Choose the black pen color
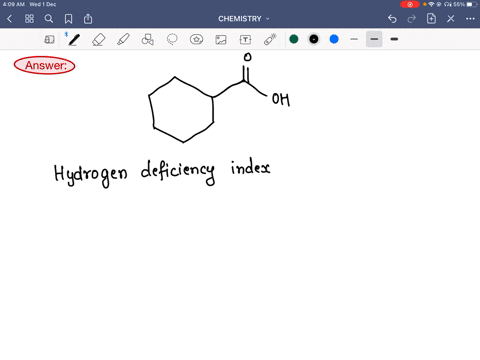The height and width of the screenshot is (360, 480). point(314,39)
